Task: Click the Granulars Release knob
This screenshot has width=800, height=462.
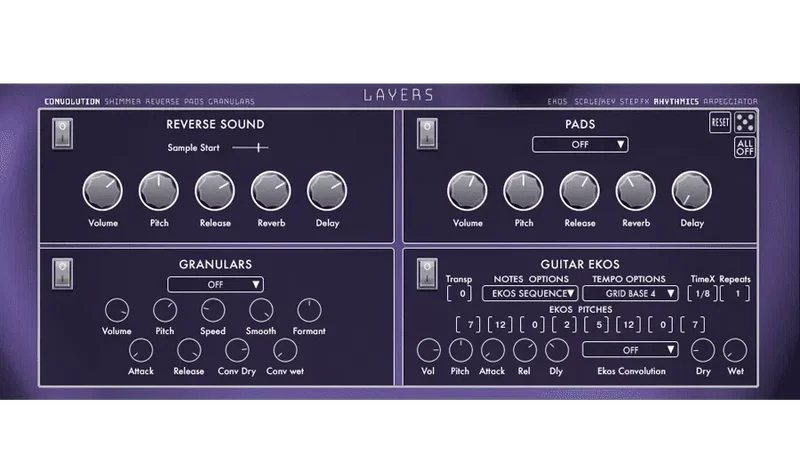Action: click(x=189, y=351)
